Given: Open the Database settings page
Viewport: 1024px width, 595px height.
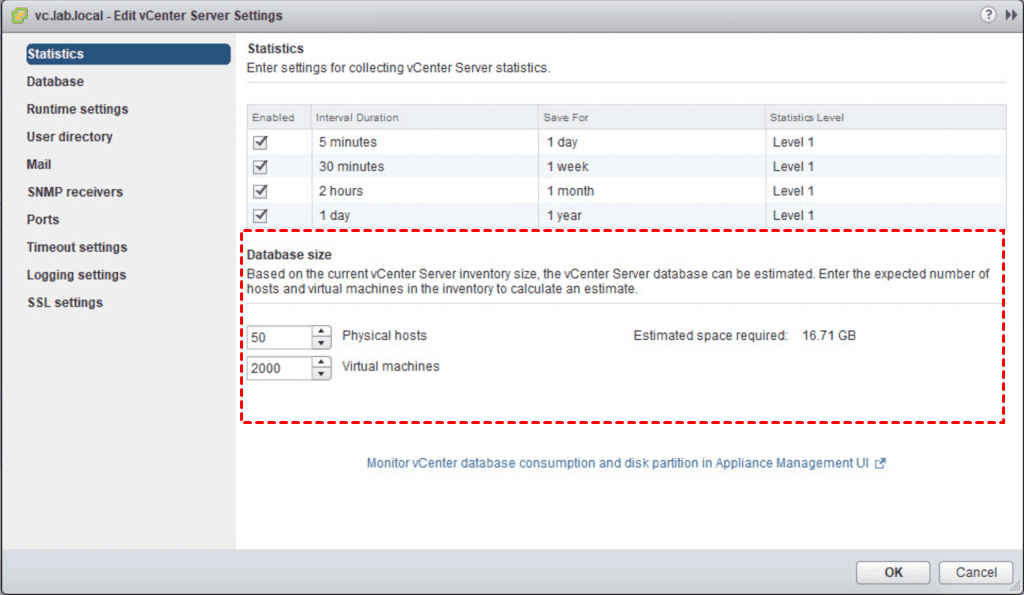Looking at the screenshot, I should pyautogui.click(x=55, y=82).
